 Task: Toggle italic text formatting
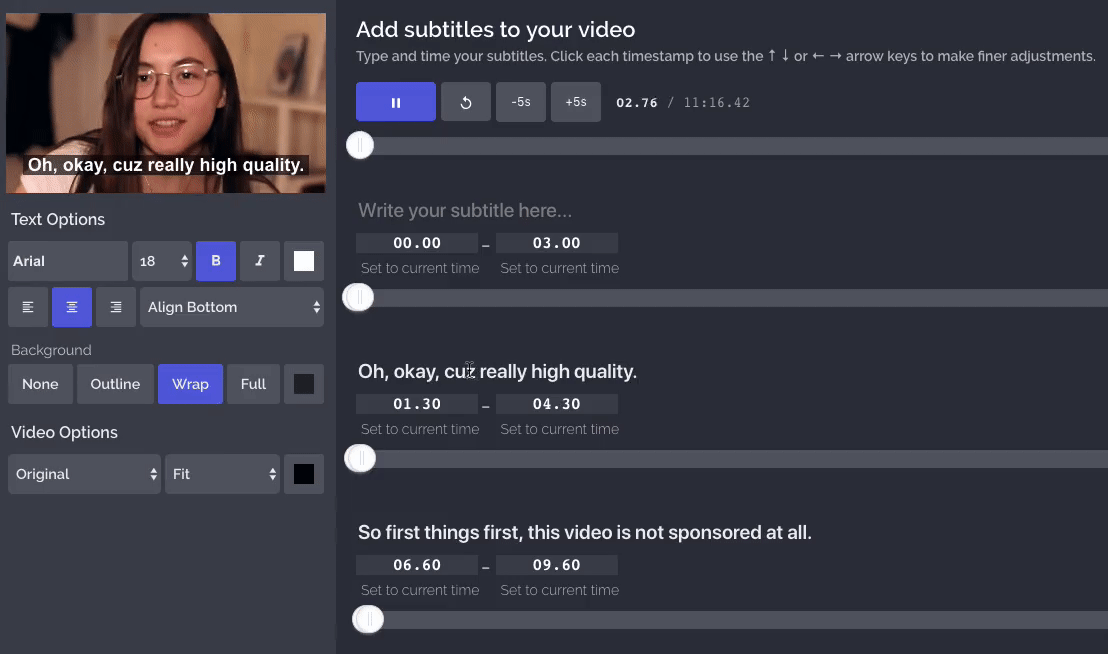259,261
